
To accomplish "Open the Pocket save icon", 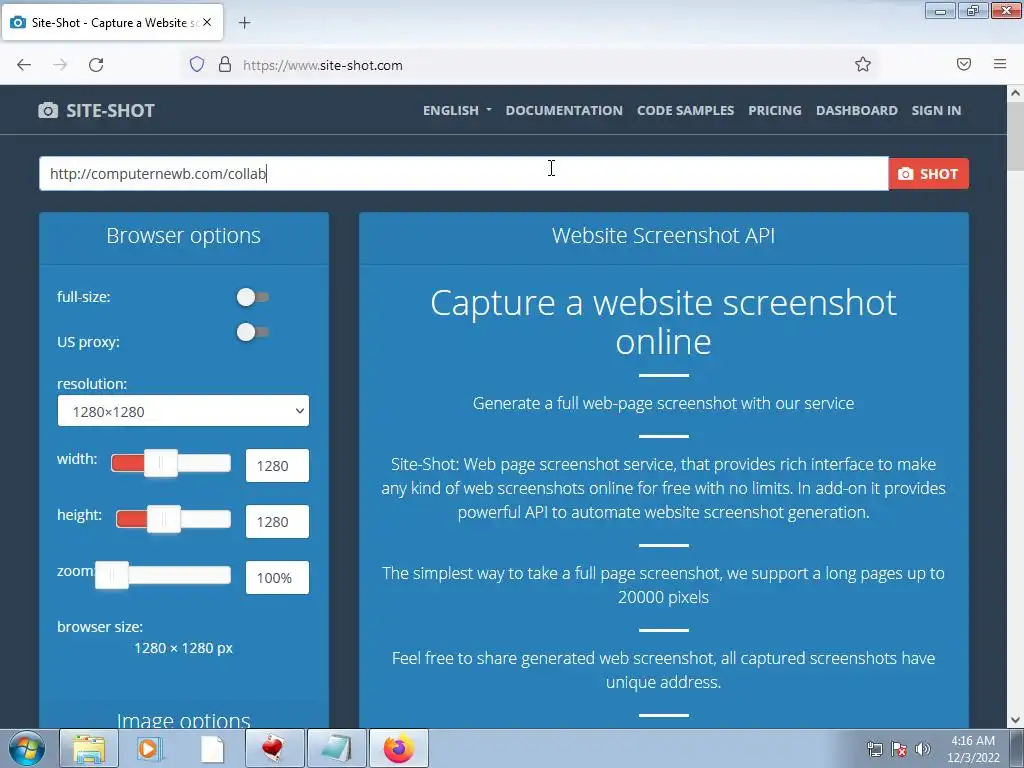I will click(x=964, y=64).
